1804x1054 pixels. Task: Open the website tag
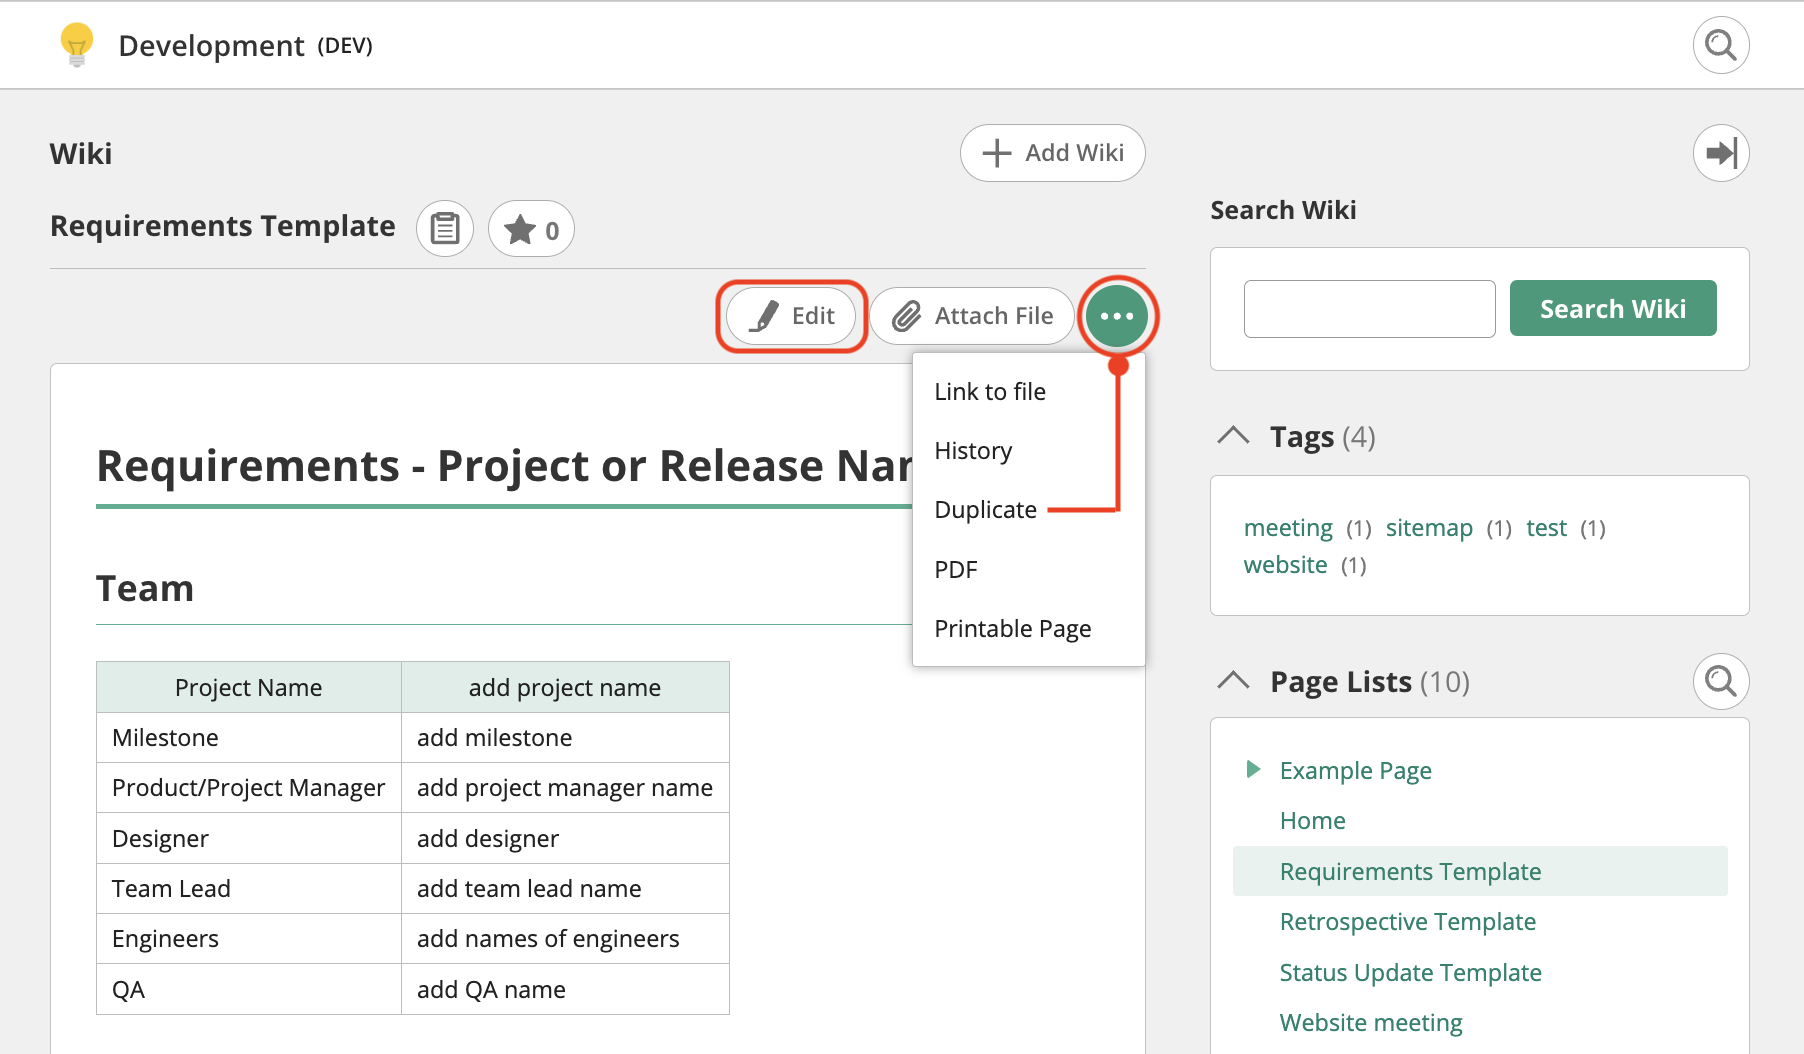(x=1285, y=565)
